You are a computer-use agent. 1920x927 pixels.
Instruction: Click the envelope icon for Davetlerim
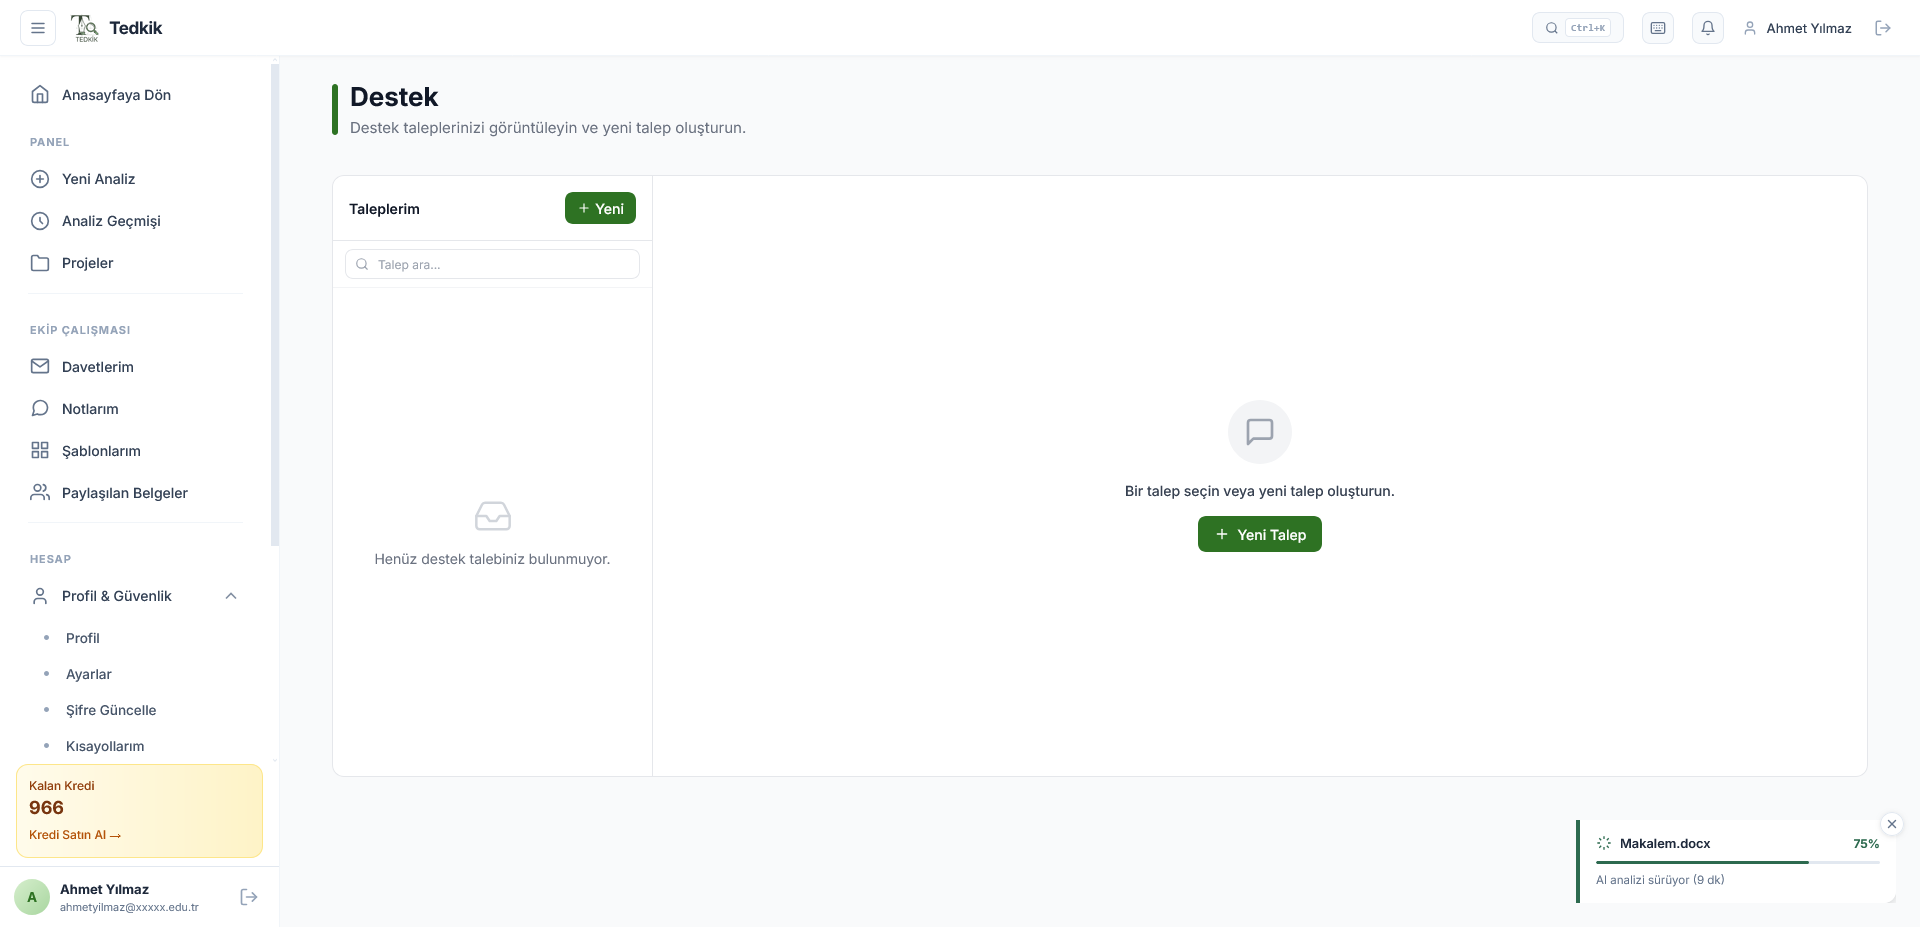click(40, 367)
